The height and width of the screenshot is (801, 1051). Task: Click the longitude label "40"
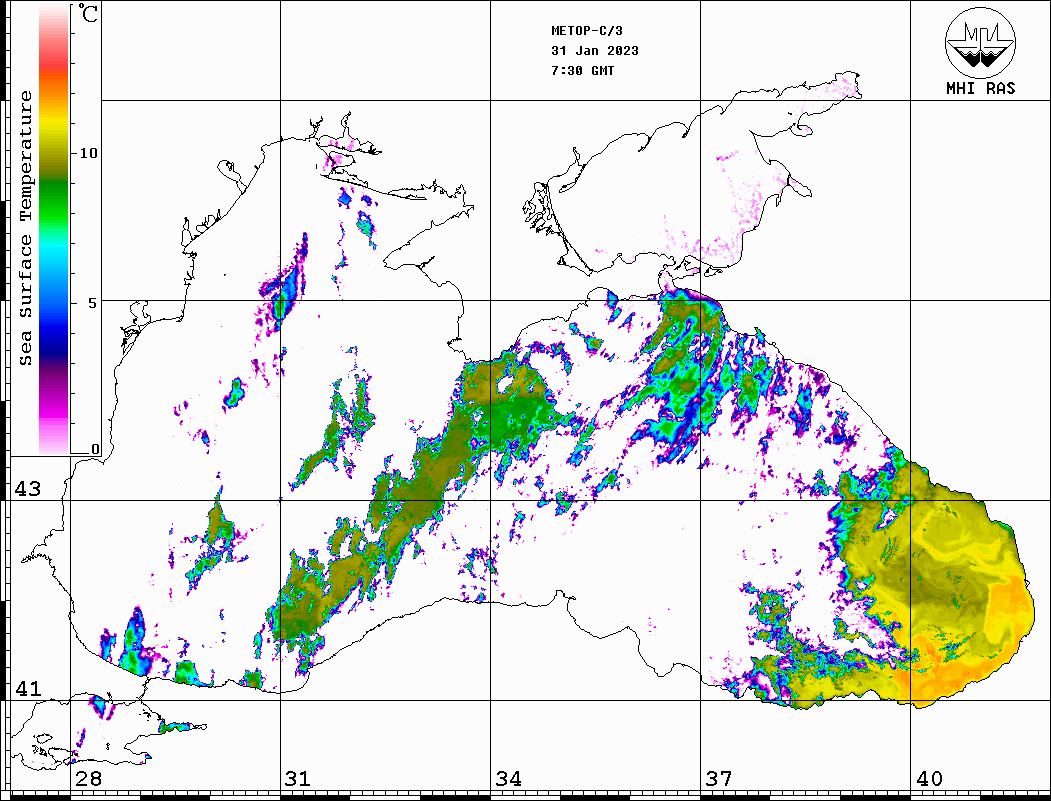pos(929,778)
